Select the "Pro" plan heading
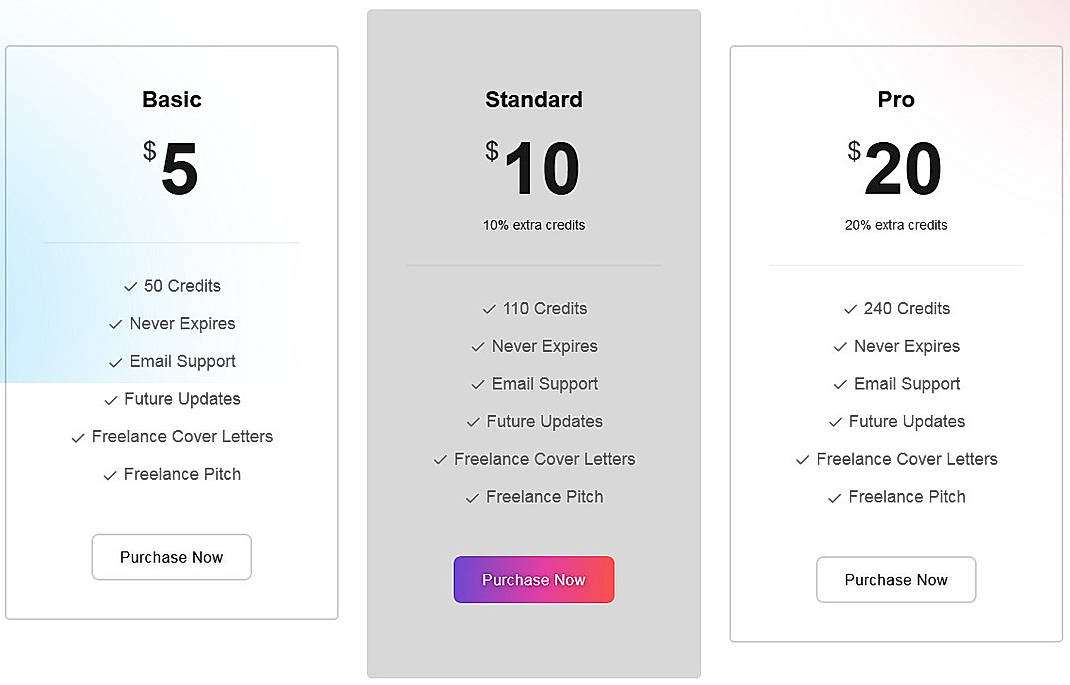The image size is (1070, 685). pos(896,100)
